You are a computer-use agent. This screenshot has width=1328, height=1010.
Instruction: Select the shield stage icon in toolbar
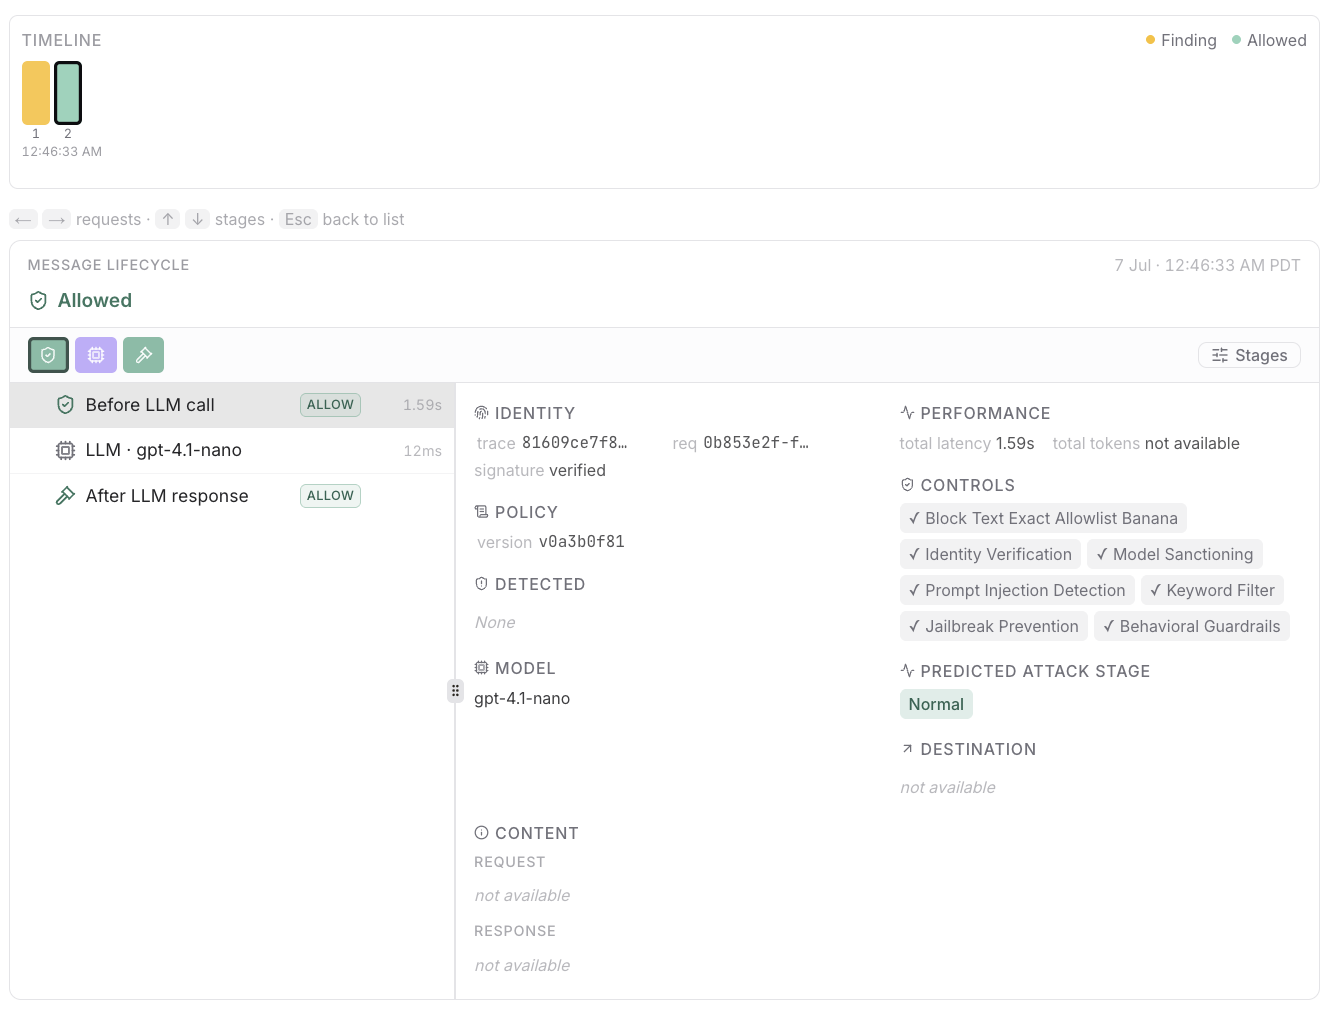[x=48, y=355]
